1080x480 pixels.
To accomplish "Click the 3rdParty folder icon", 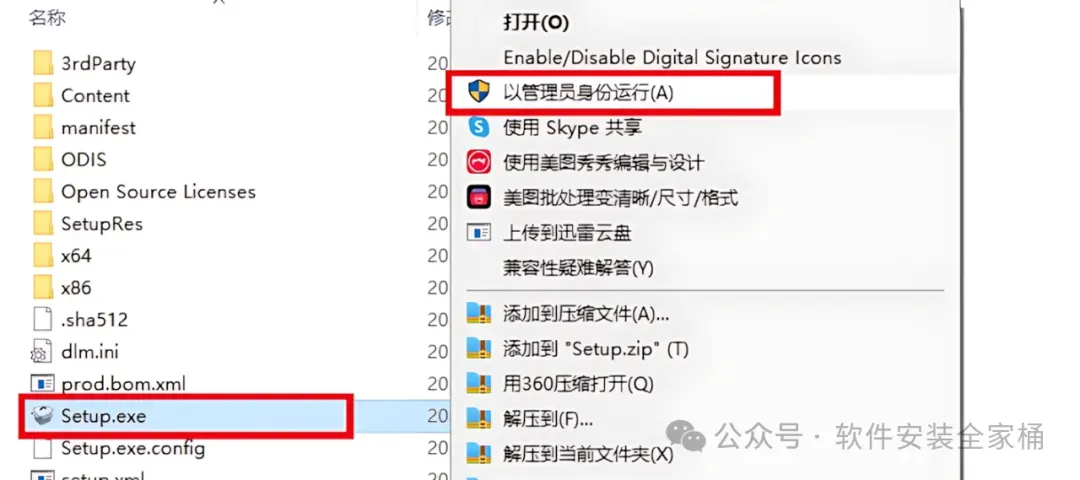I will pos(43,63).
